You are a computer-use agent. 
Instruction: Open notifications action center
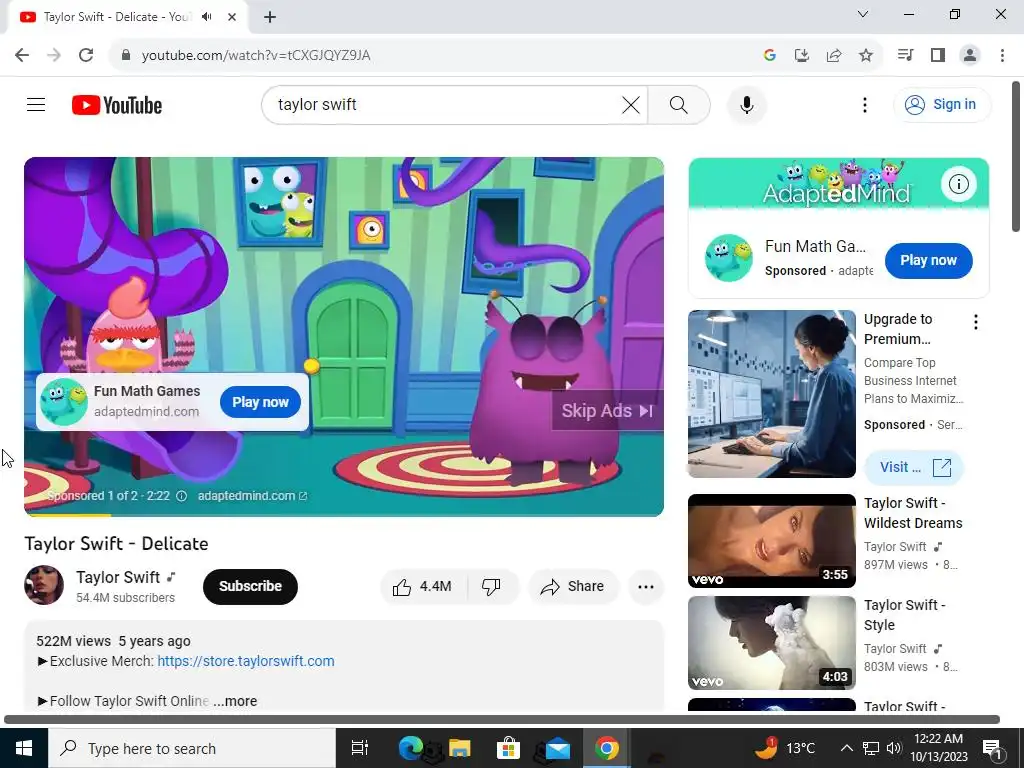pyautogui.click(x=992, y=748)
